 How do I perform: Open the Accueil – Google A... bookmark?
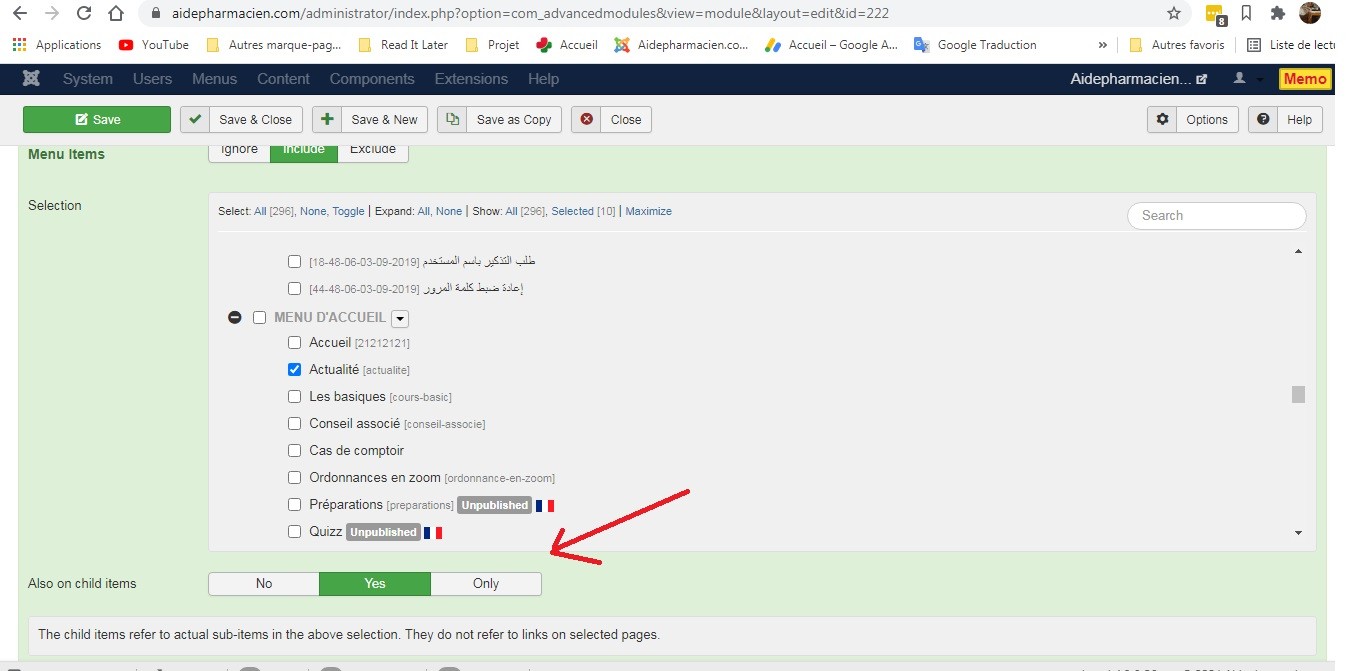pos(831,45)
